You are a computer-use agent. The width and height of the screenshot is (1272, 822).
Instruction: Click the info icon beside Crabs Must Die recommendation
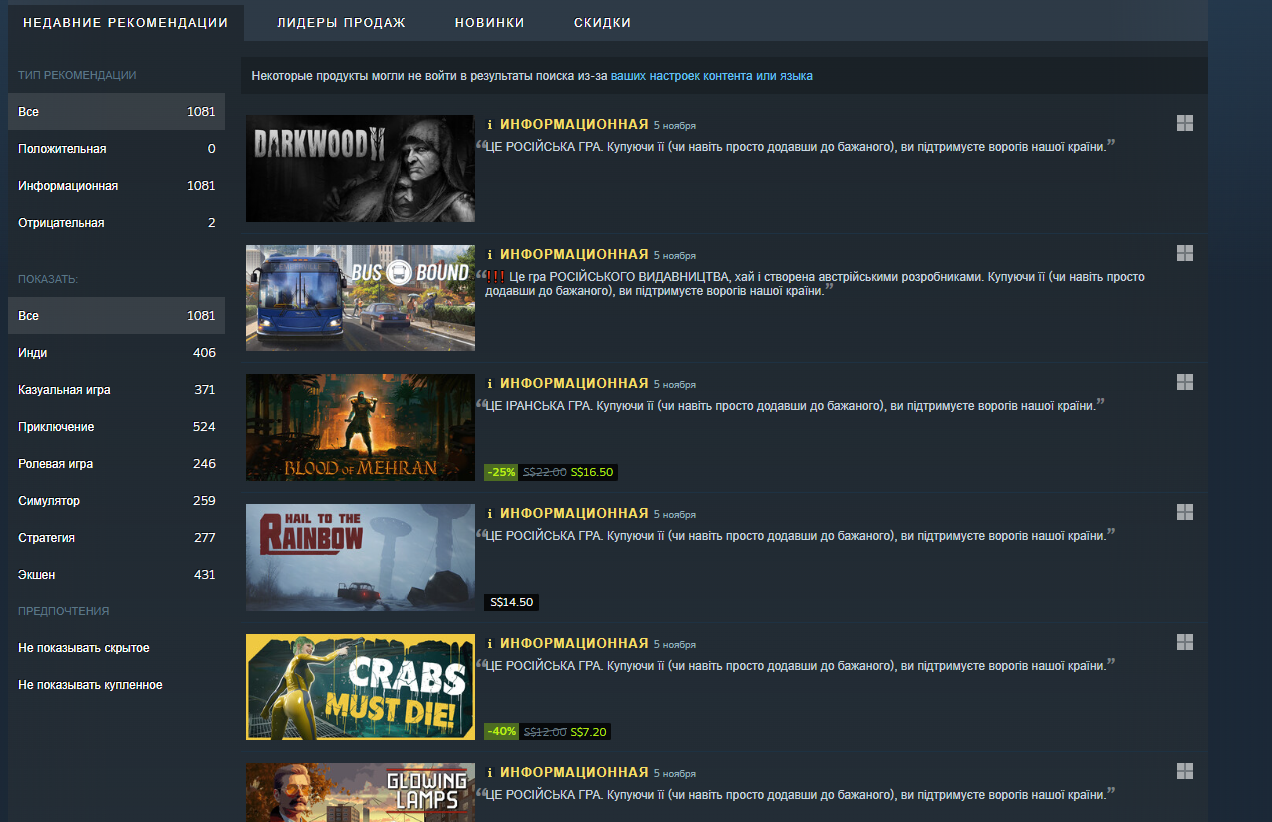tap(490, 644)
